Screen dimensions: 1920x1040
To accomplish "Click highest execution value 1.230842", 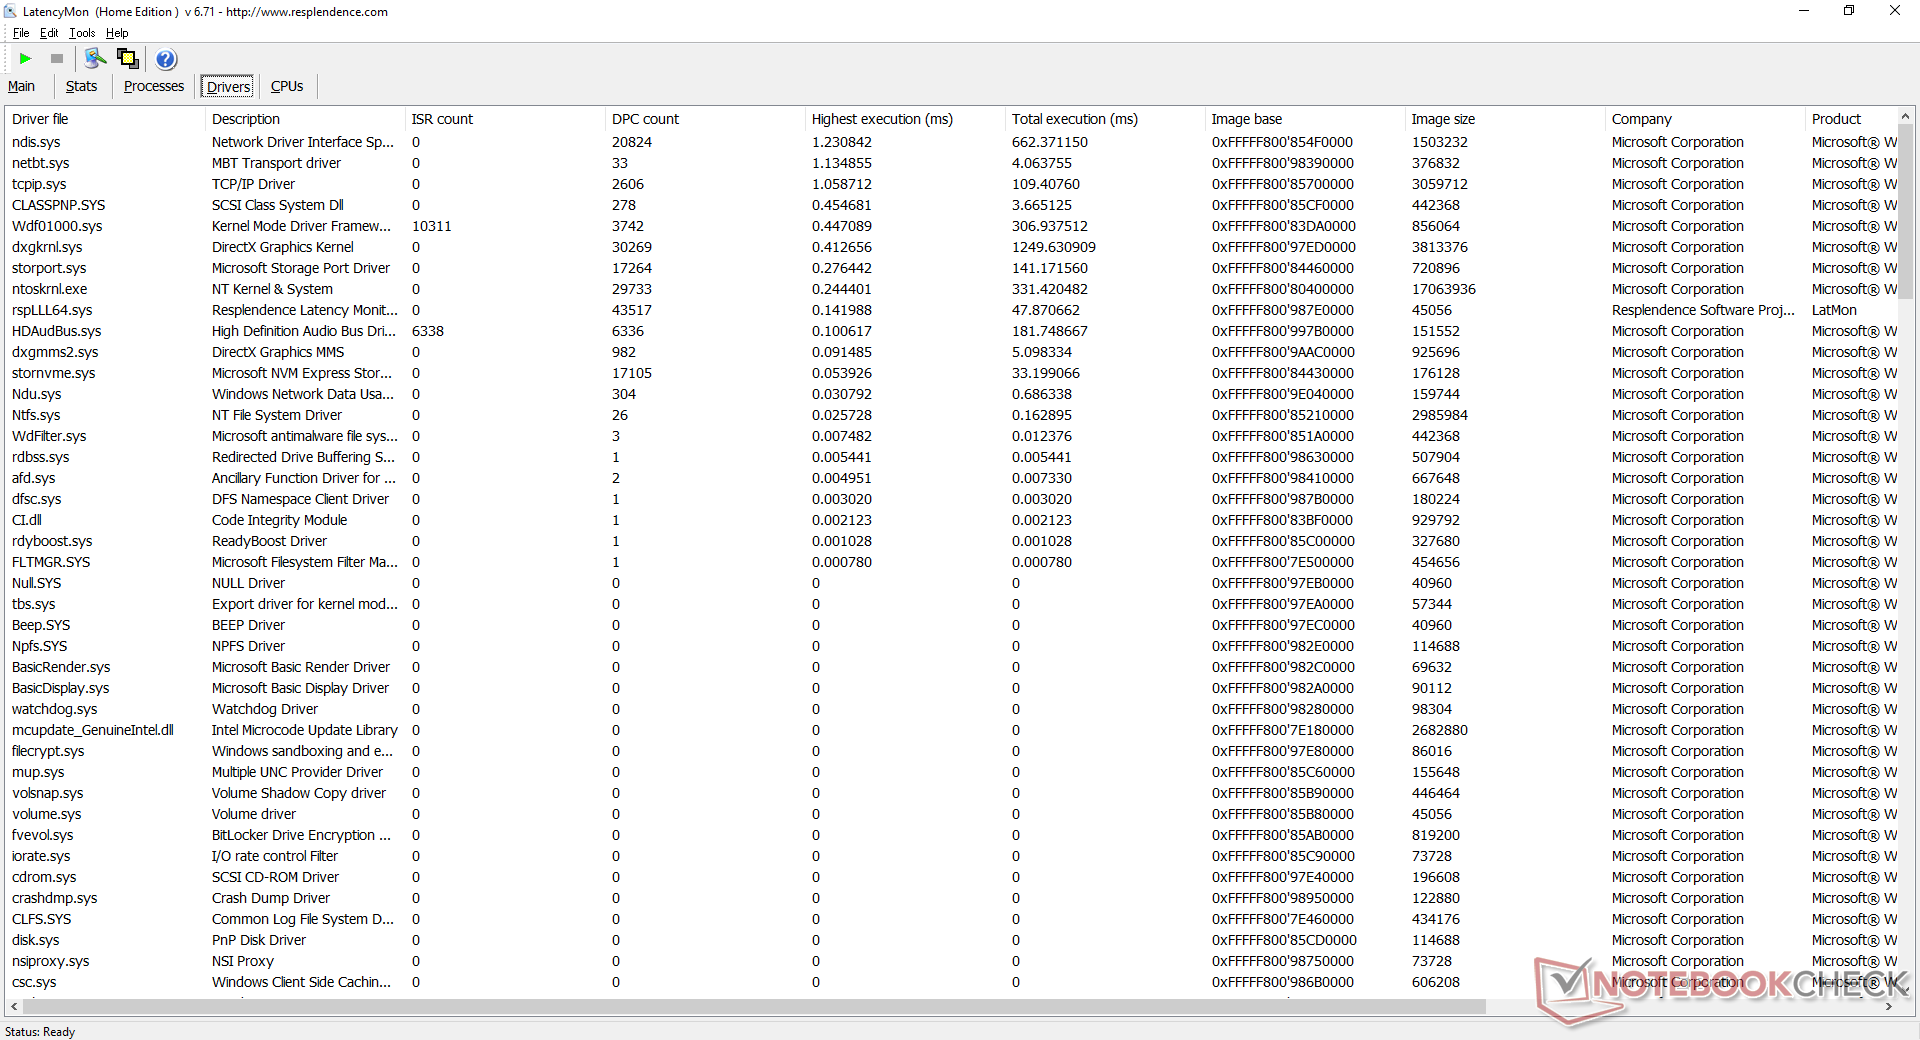I will pyautogui.click(x=842, y=142).
